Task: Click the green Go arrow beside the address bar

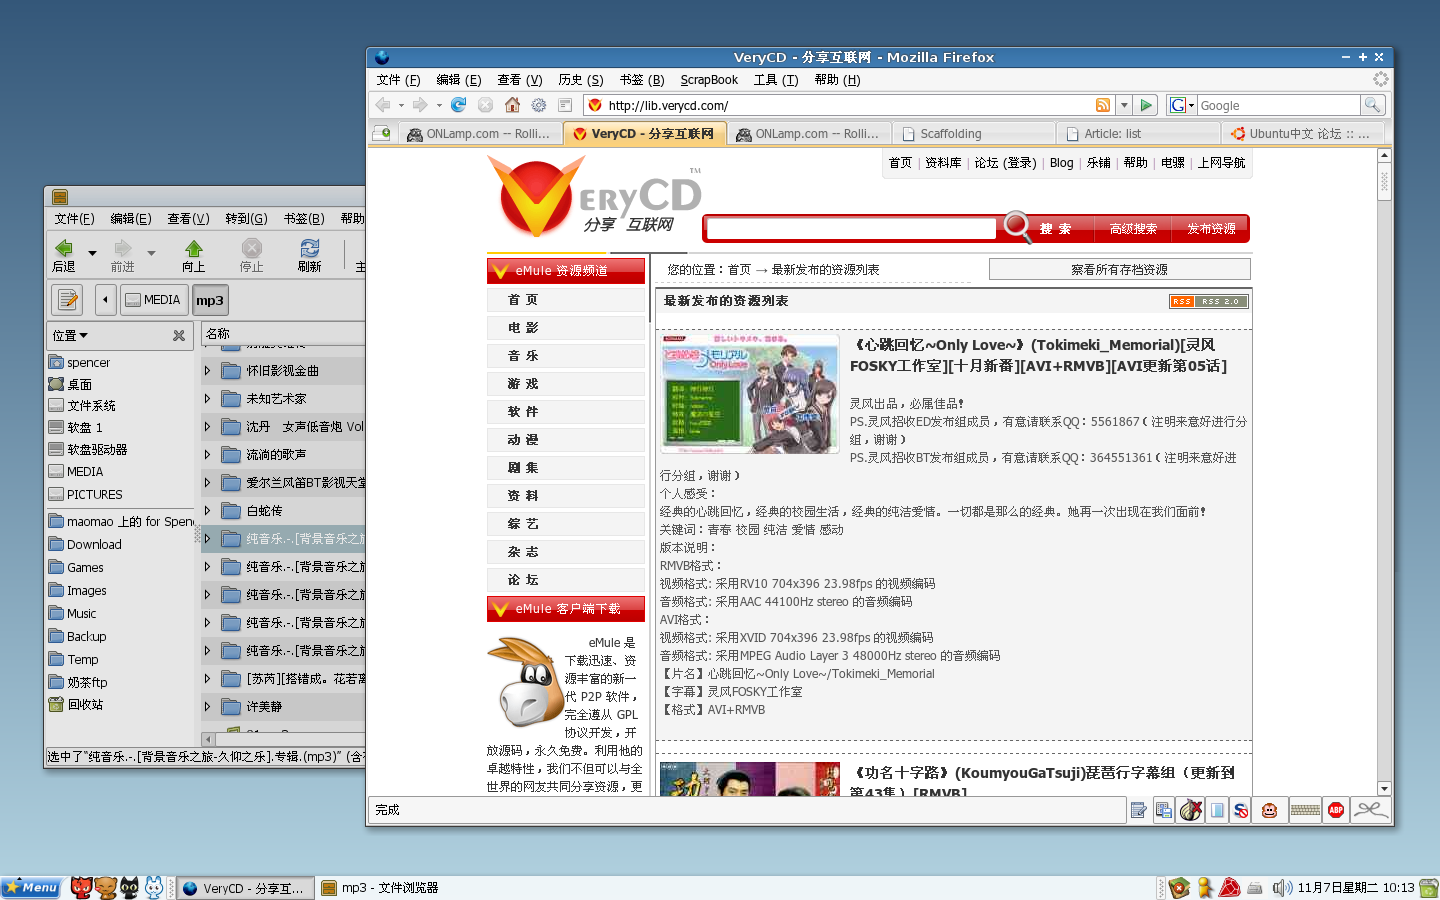Action: [x=1146, y=105]
